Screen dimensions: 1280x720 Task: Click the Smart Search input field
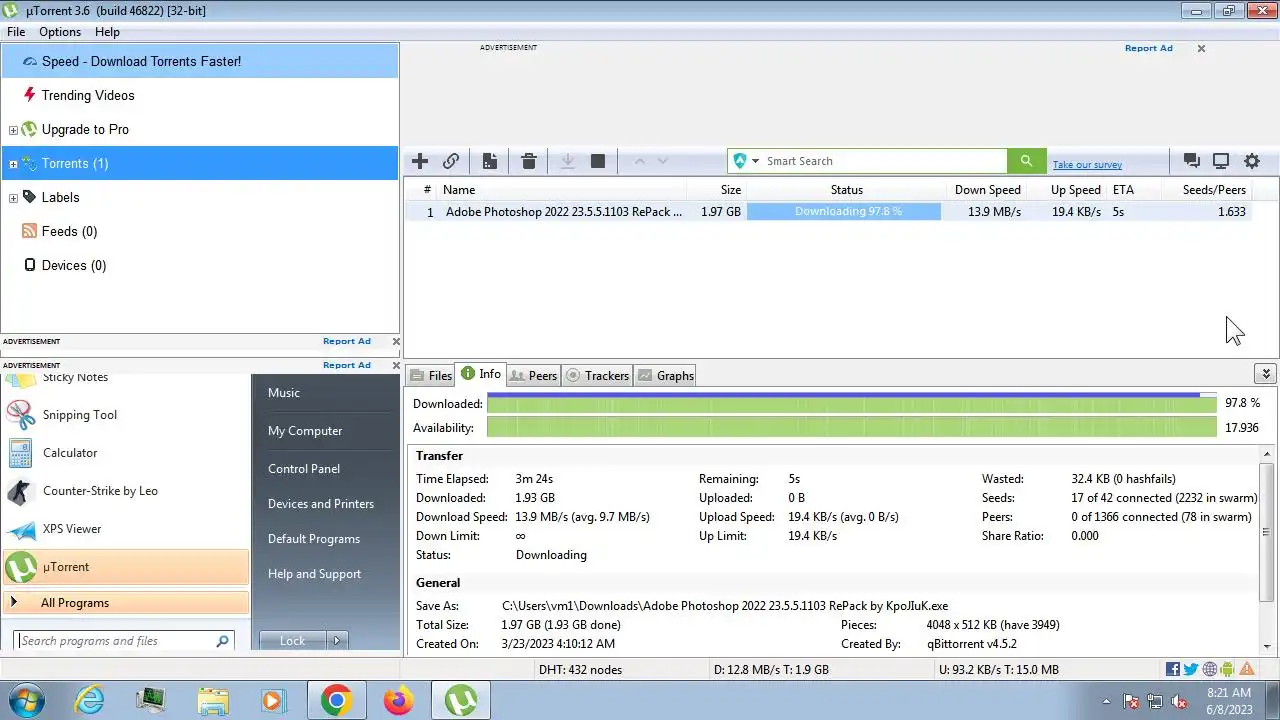[x=884, y=161]
